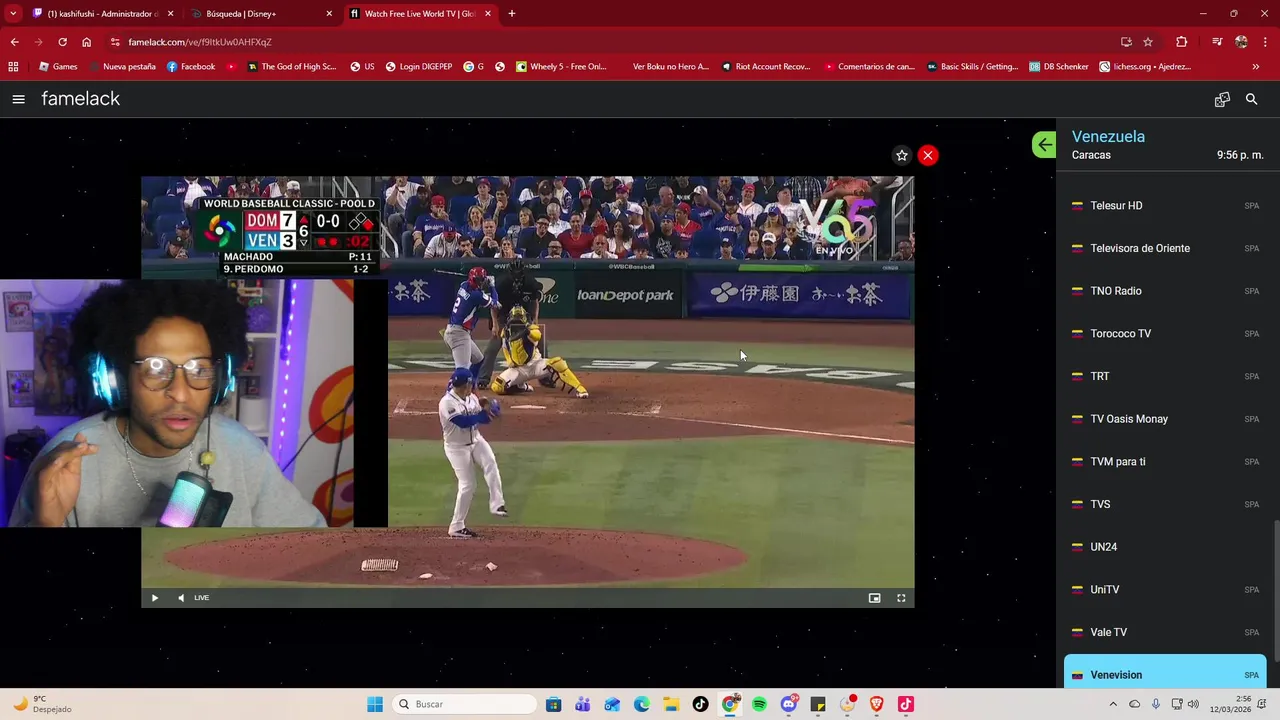Screen dimensions: 1280x720
Task: Open the Chrome apps grid shortcut
Action: [13, 67]
